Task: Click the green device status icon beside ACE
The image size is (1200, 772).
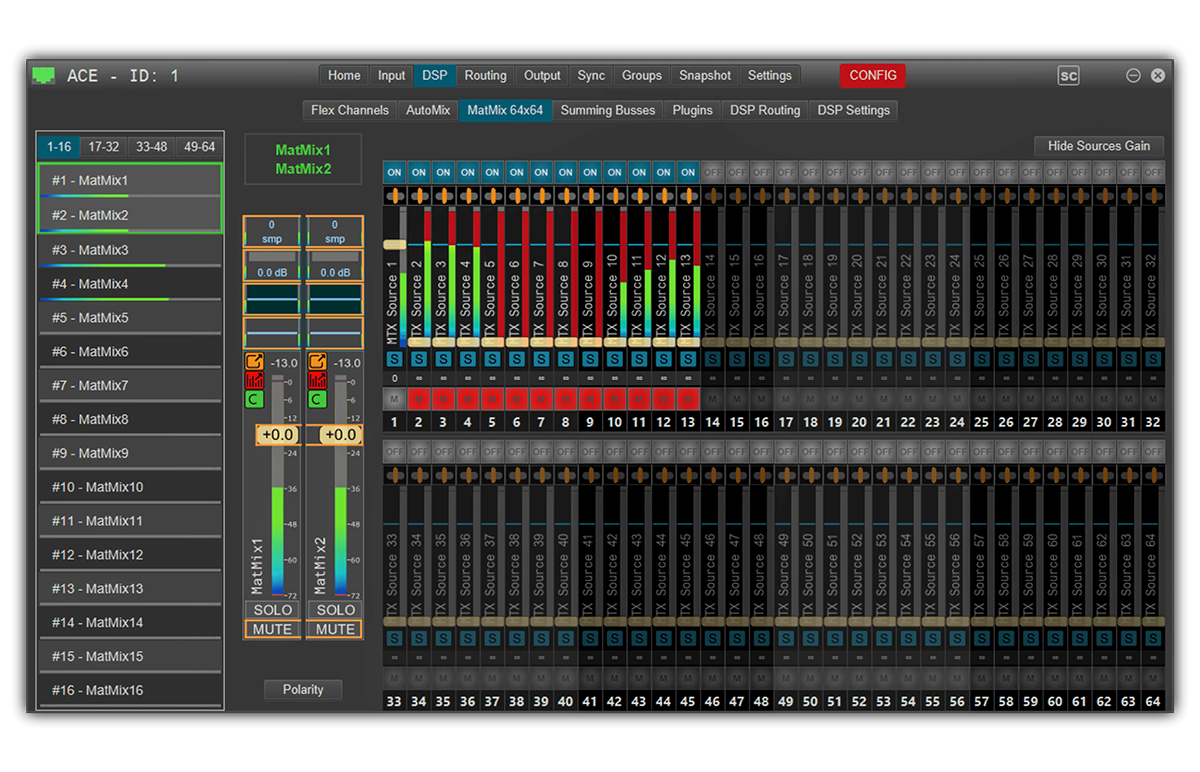Action: (43, 75)
